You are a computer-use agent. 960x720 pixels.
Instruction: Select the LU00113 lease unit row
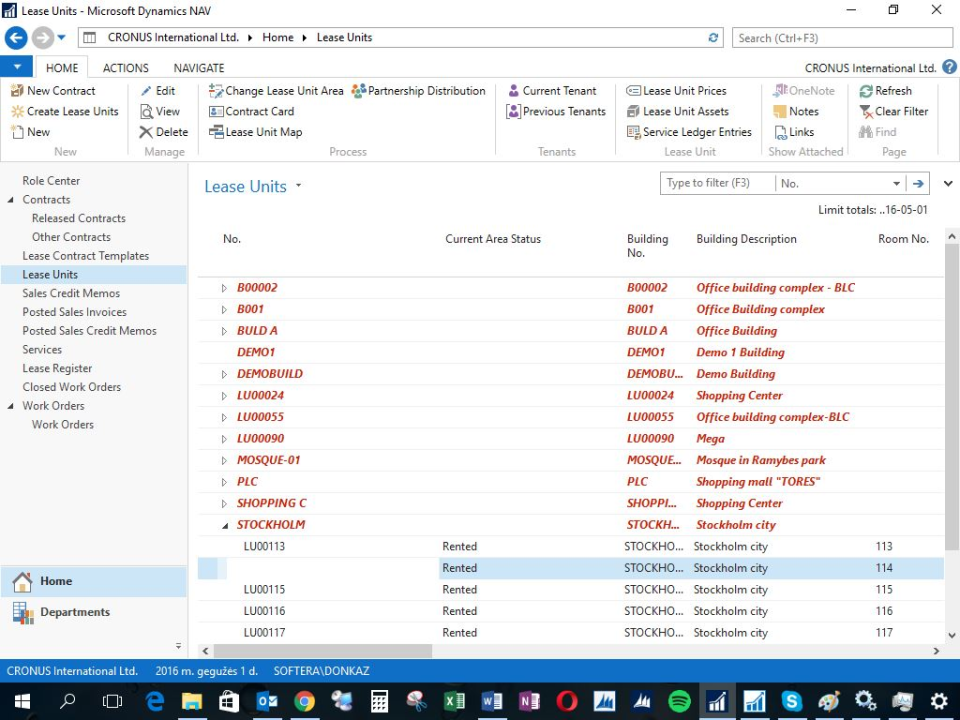570,547
